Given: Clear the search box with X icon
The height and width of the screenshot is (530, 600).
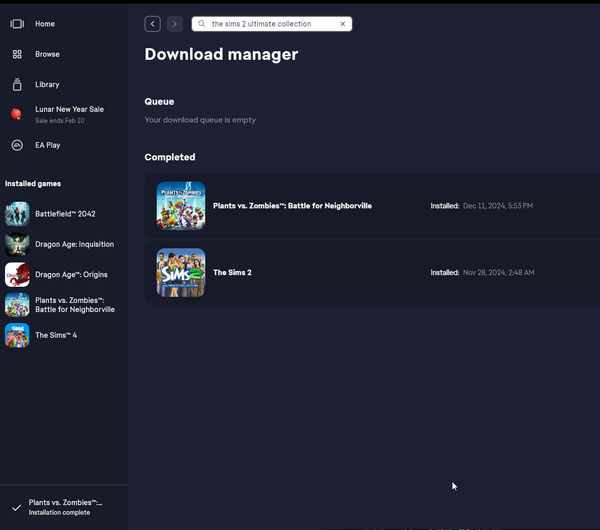Looking at the screenshot, I should [343, 24].
